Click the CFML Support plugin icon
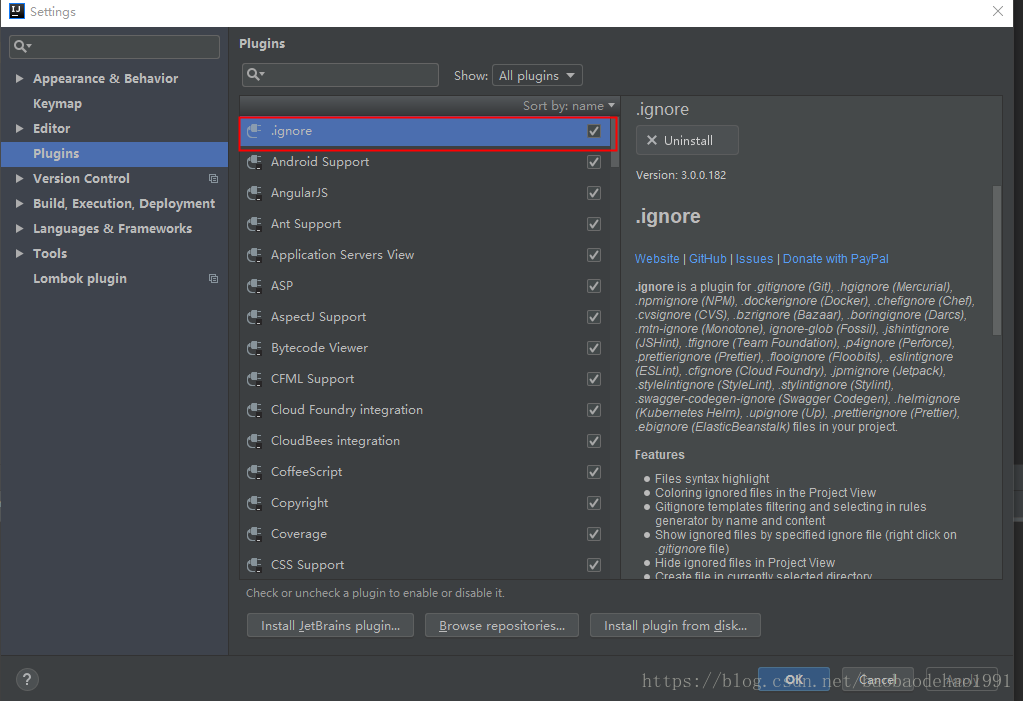1023x701 pixels. point(254,379)
